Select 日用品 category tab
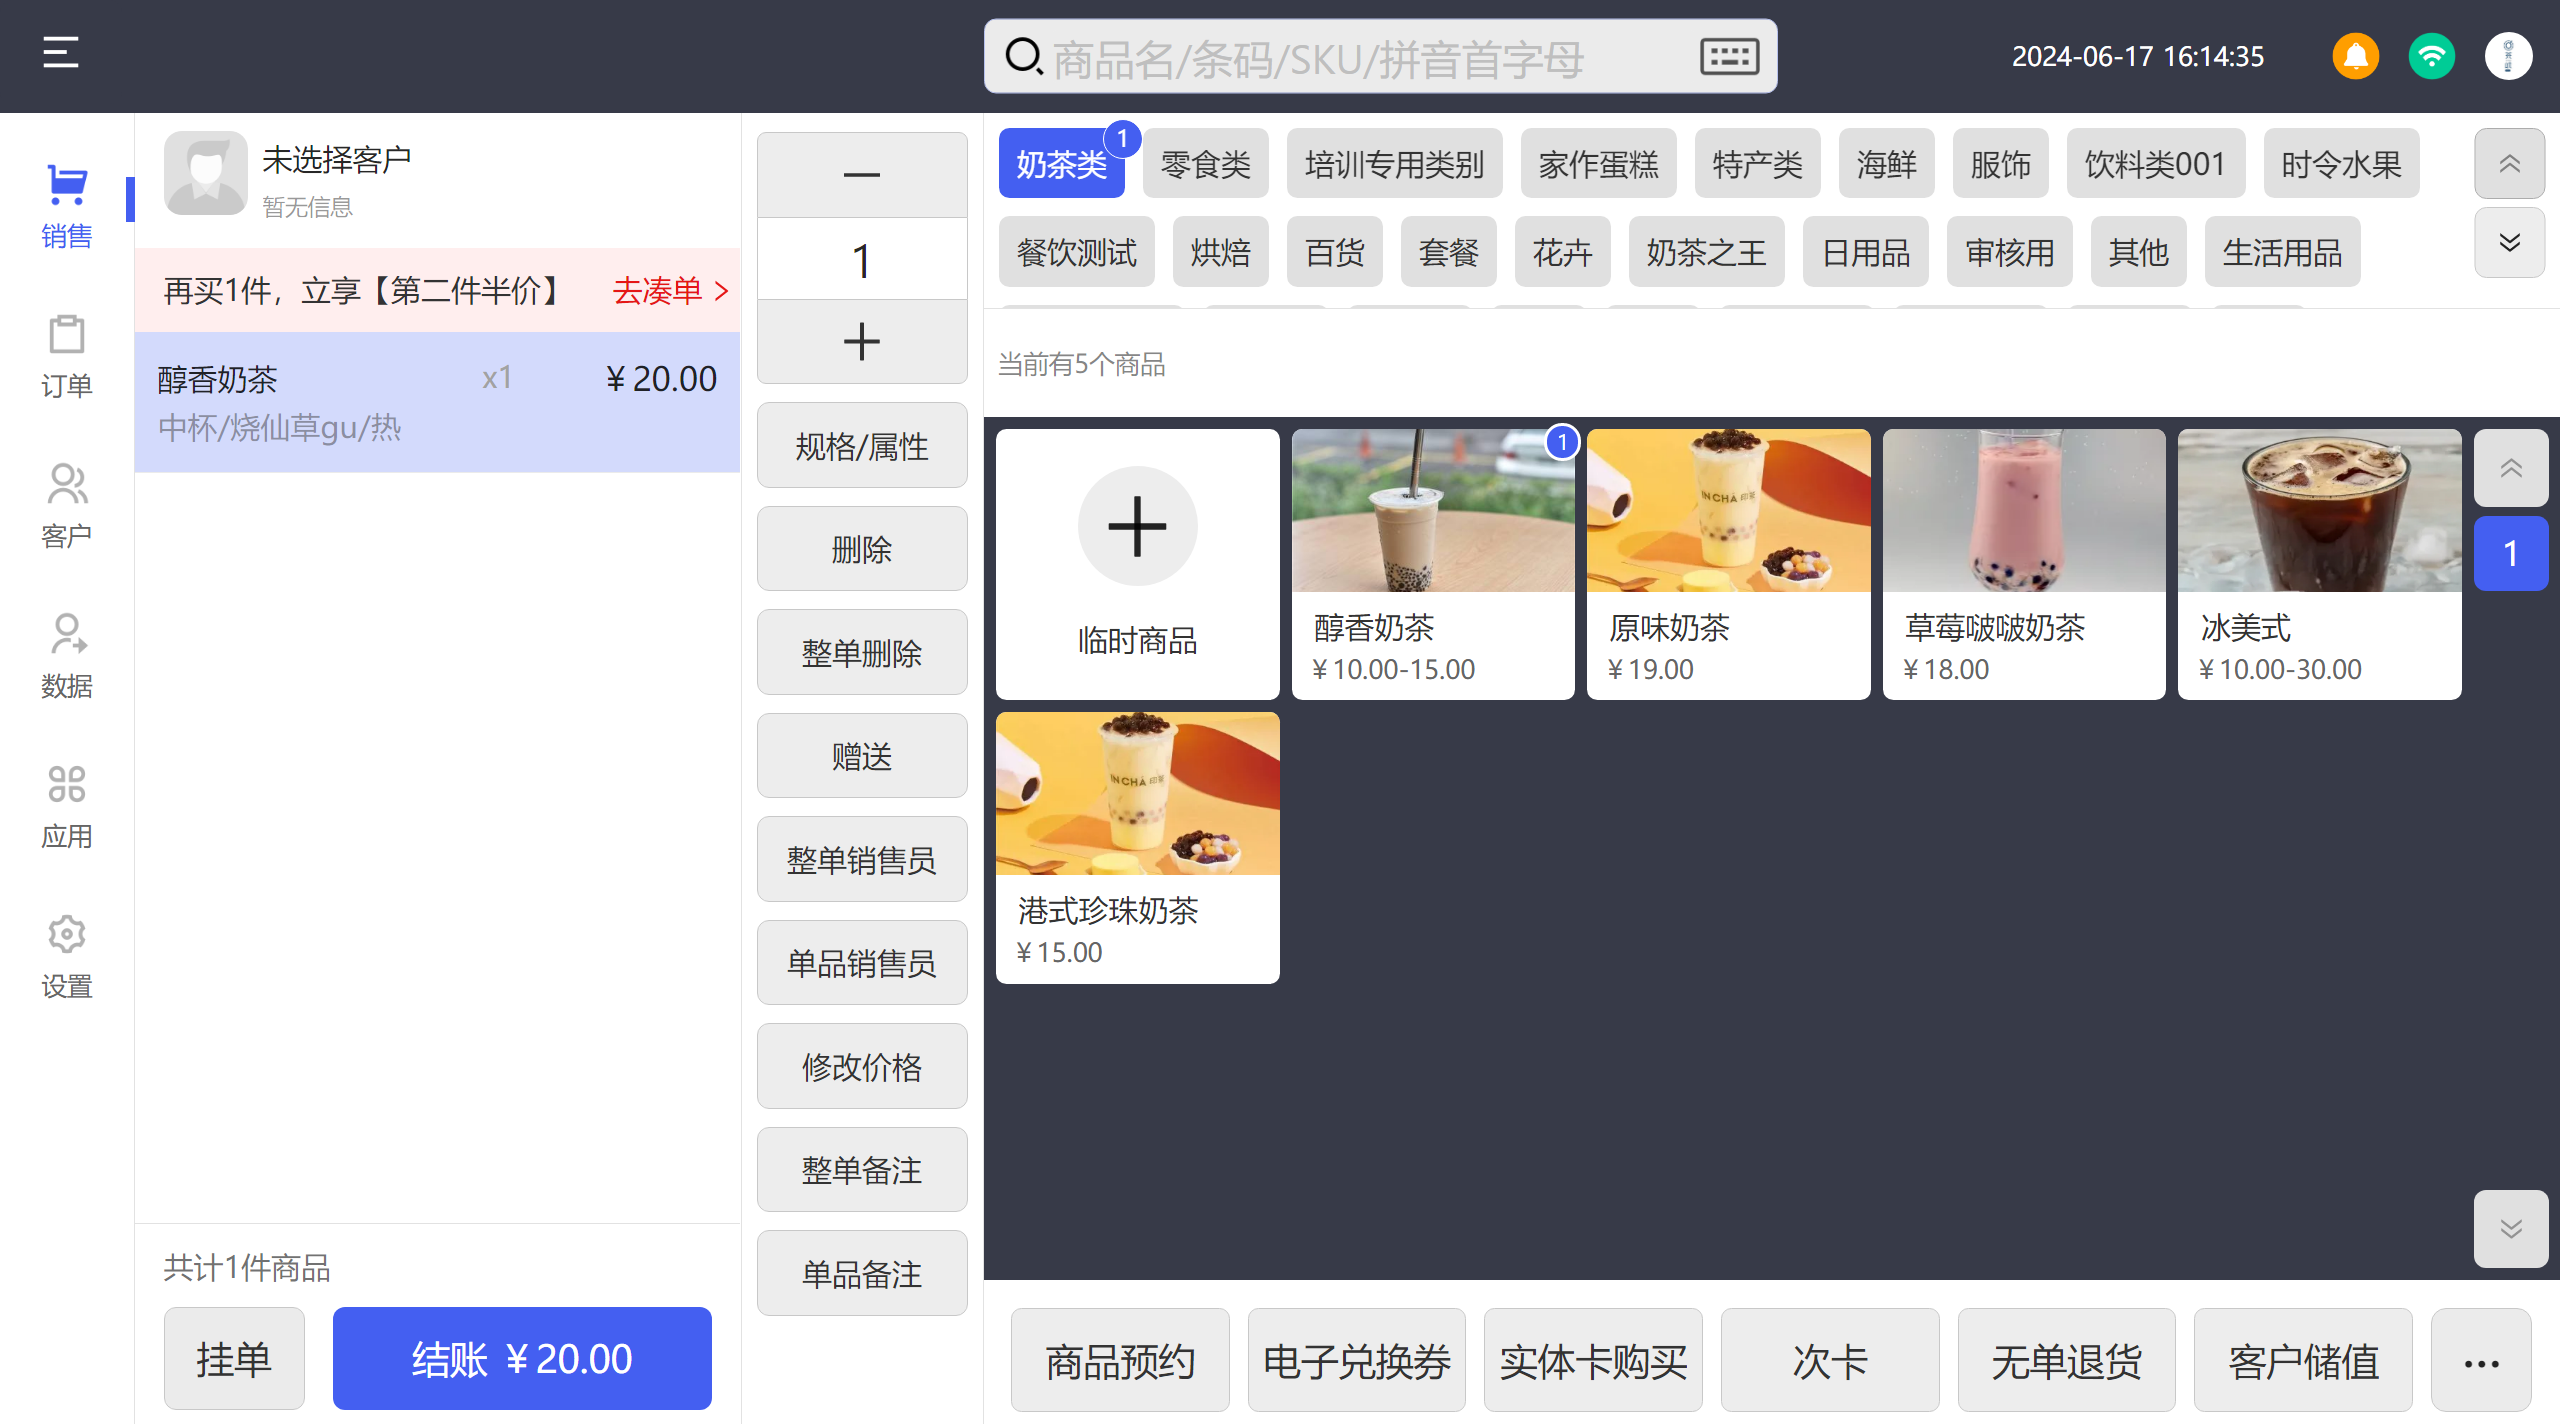Screen dimensions: 2560x1424 [1866, 252]
